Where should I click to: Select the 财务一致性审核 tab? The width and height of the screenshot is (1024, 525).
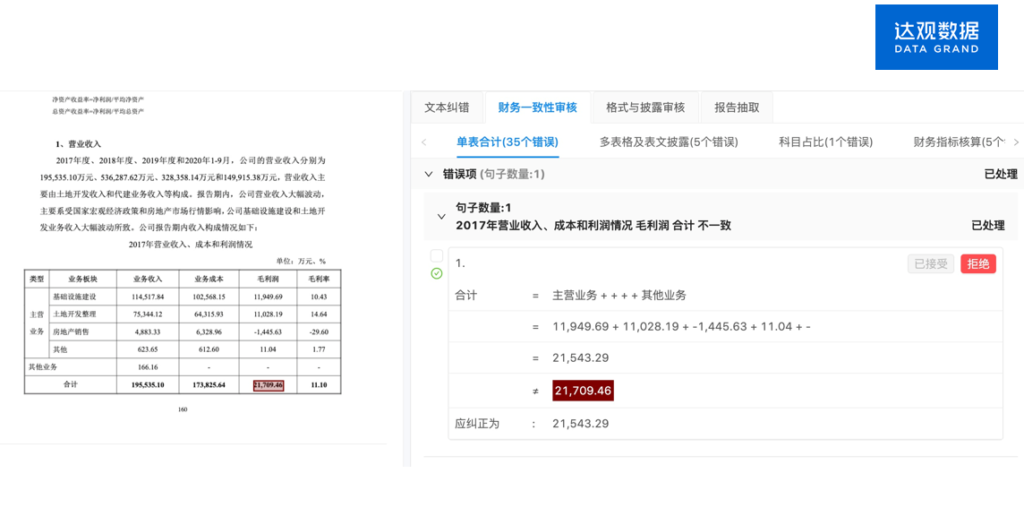click(537, 107)
